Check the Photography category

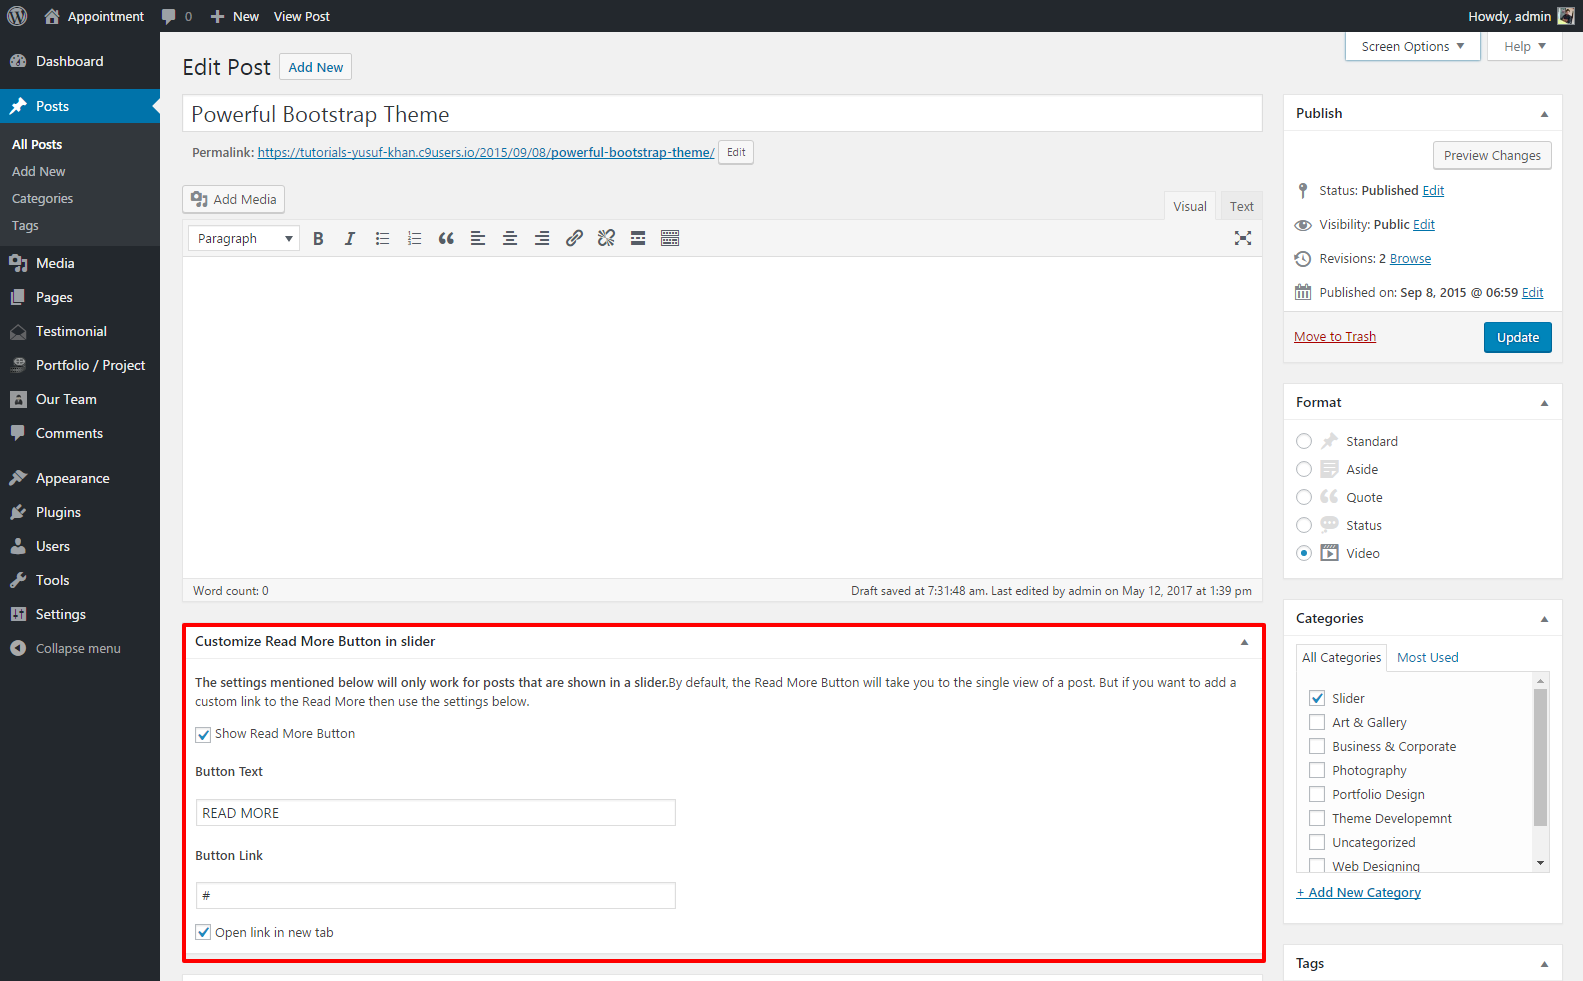1317,770
